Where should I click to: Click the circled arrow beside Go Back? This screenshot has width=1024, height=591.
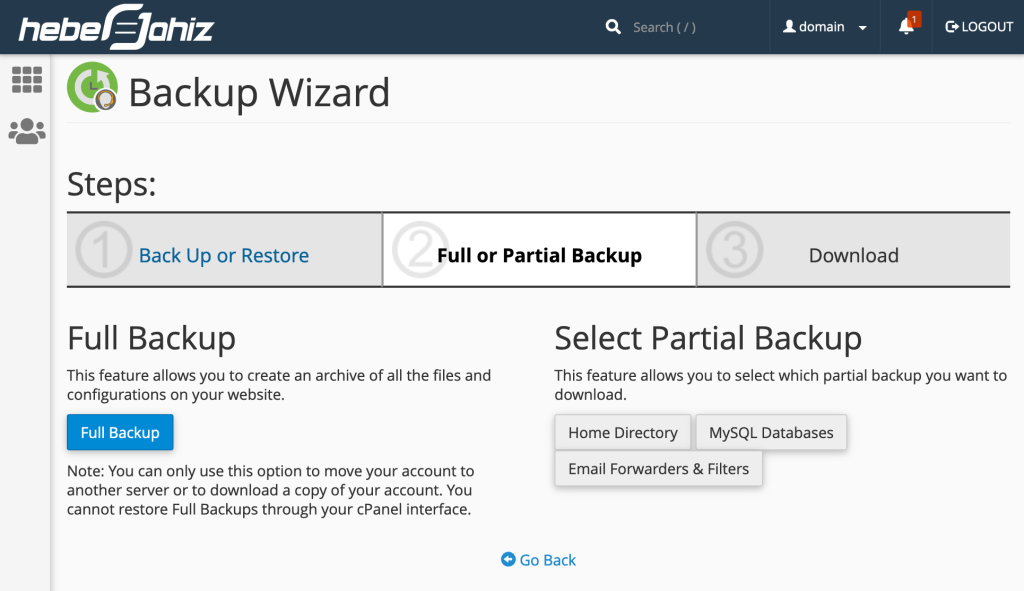coord(508,560)
